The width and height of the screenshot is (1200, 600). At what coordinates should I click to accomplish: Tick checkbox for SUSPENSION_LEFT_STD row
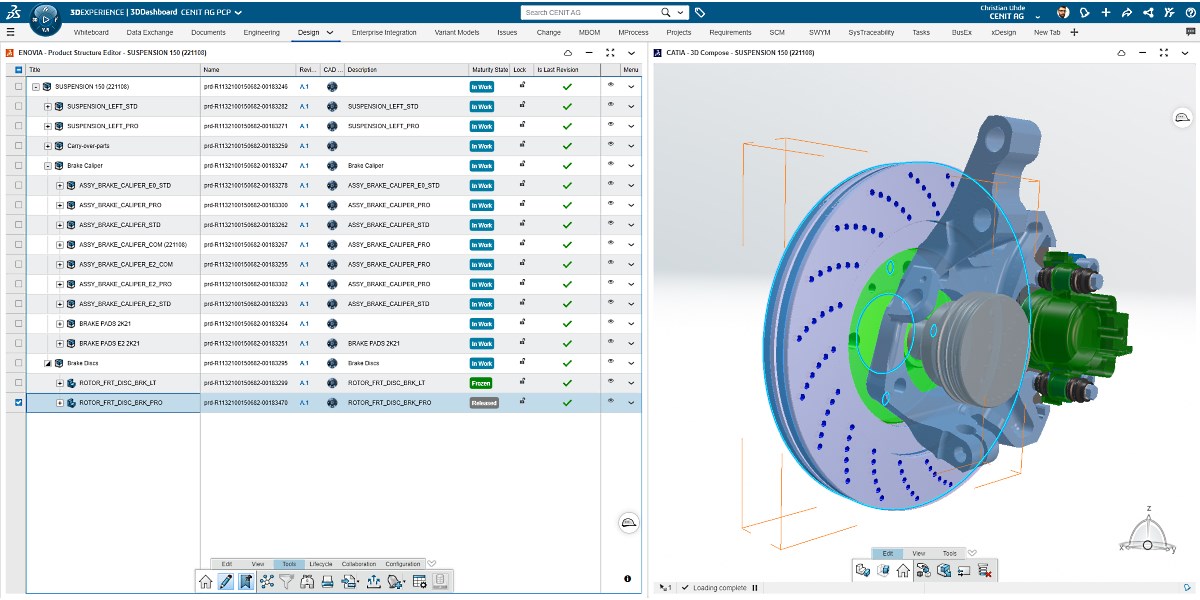[19, 106]
